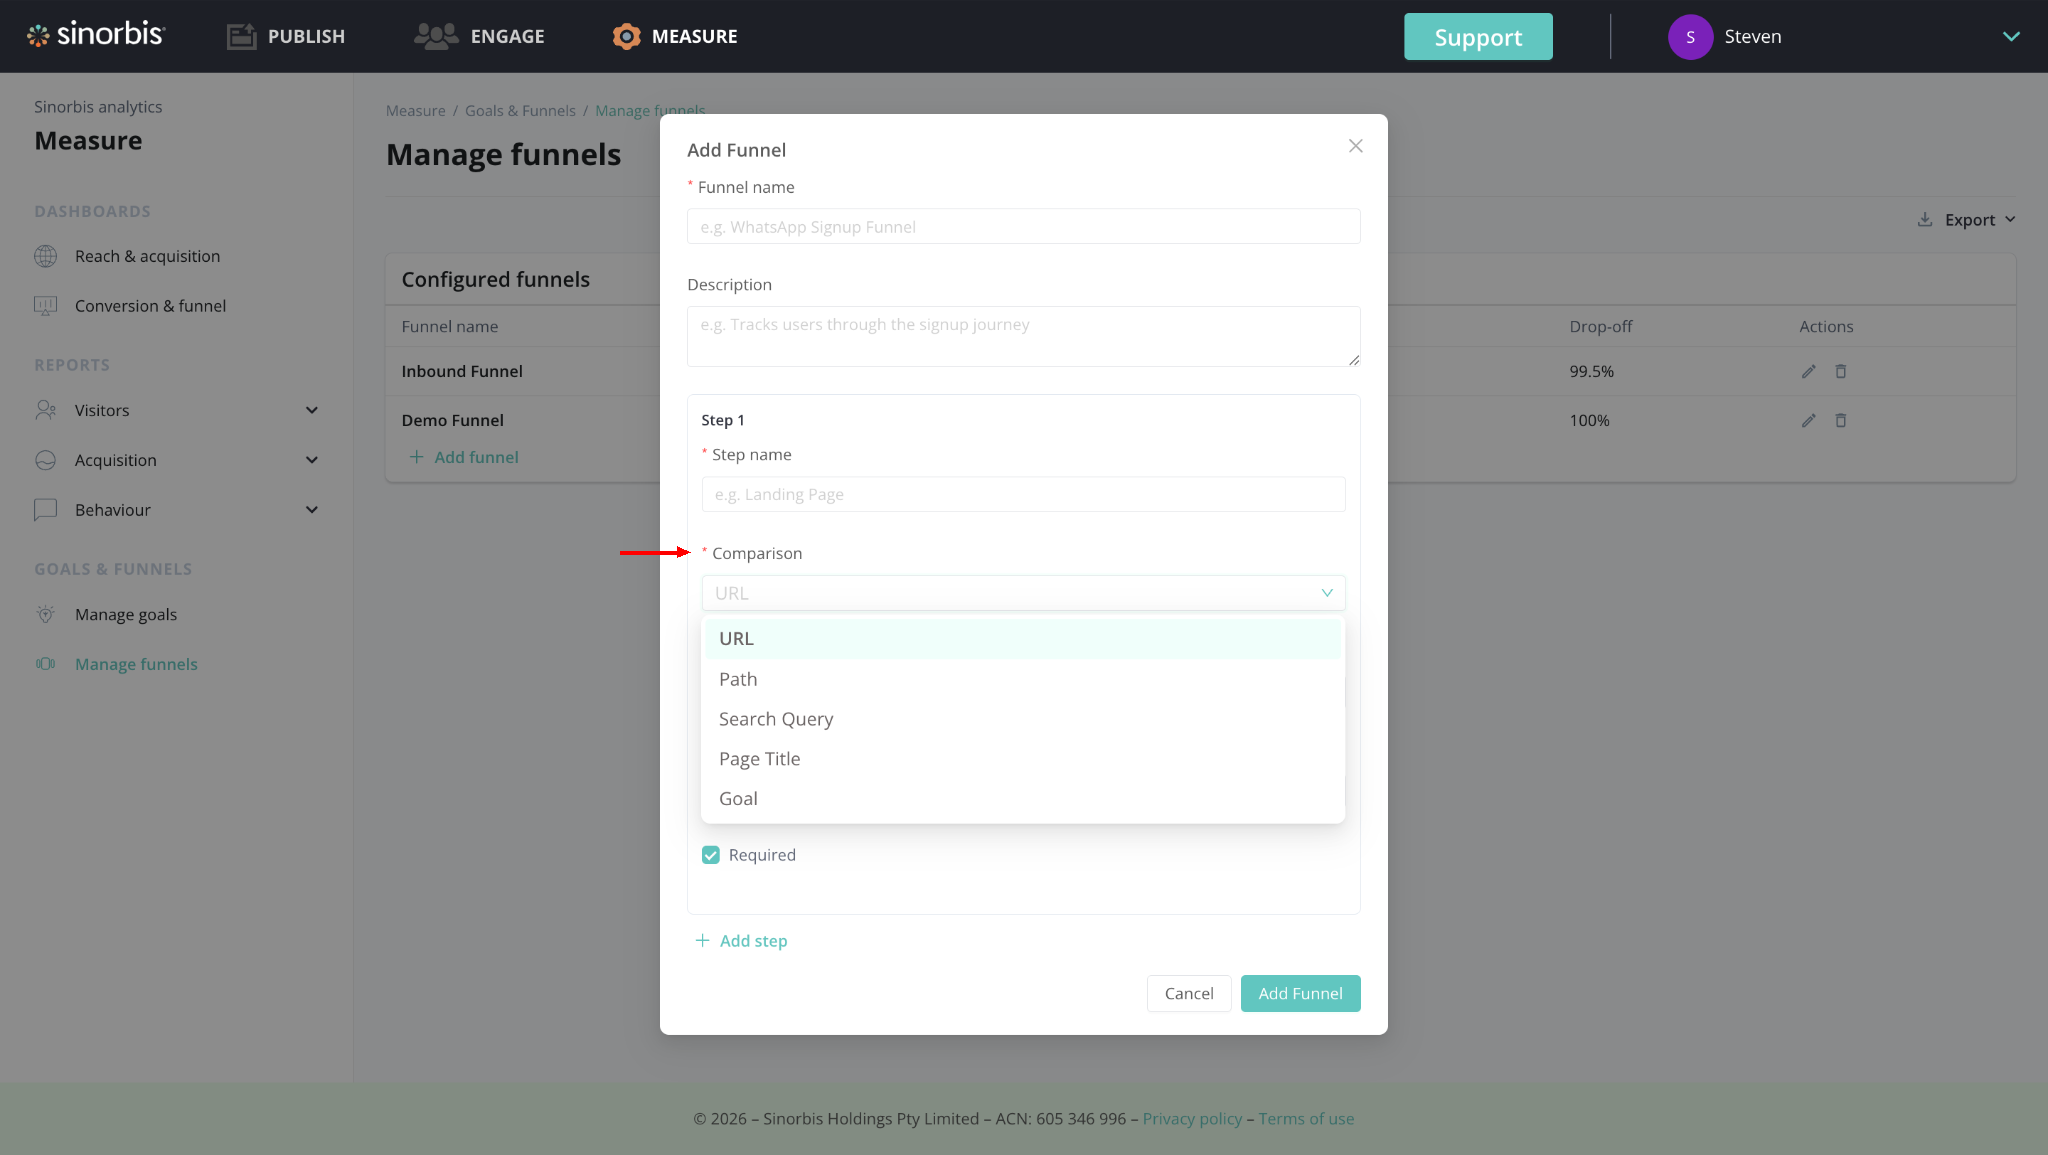
Task: Click plus icon beside Add funnel
Action: point(416,457)
